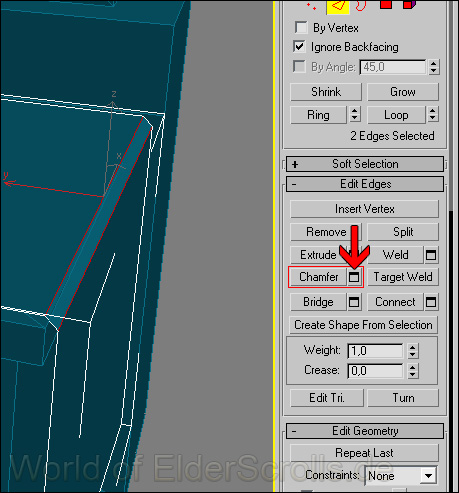This screenshot has height=493, width=459.
Task: Expand the Soft Selection rollout
Action: pyautogui.click(x=365, y=164)
